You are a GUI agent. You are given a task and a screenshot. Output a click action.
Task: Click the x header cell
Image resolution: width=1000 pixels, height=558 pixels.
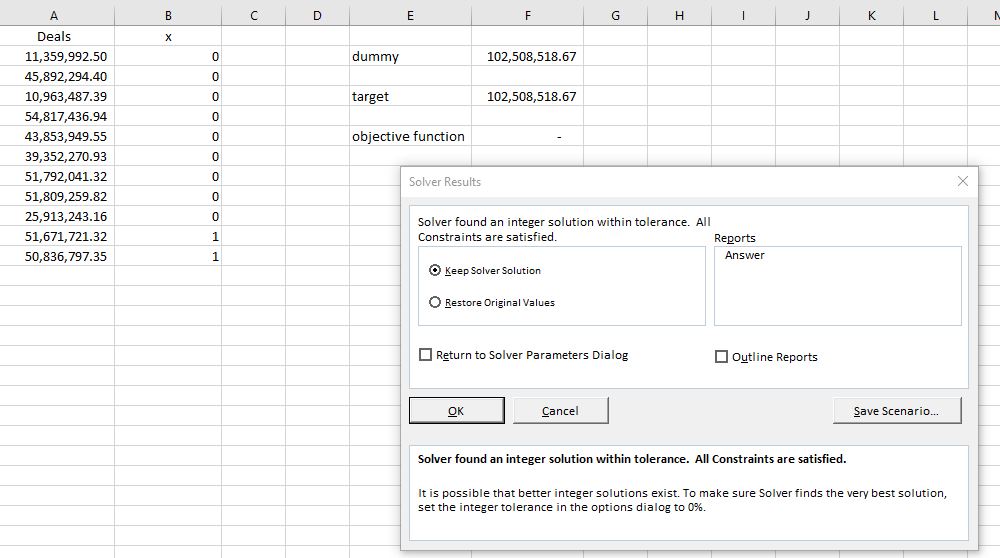(x=168, y=36)
